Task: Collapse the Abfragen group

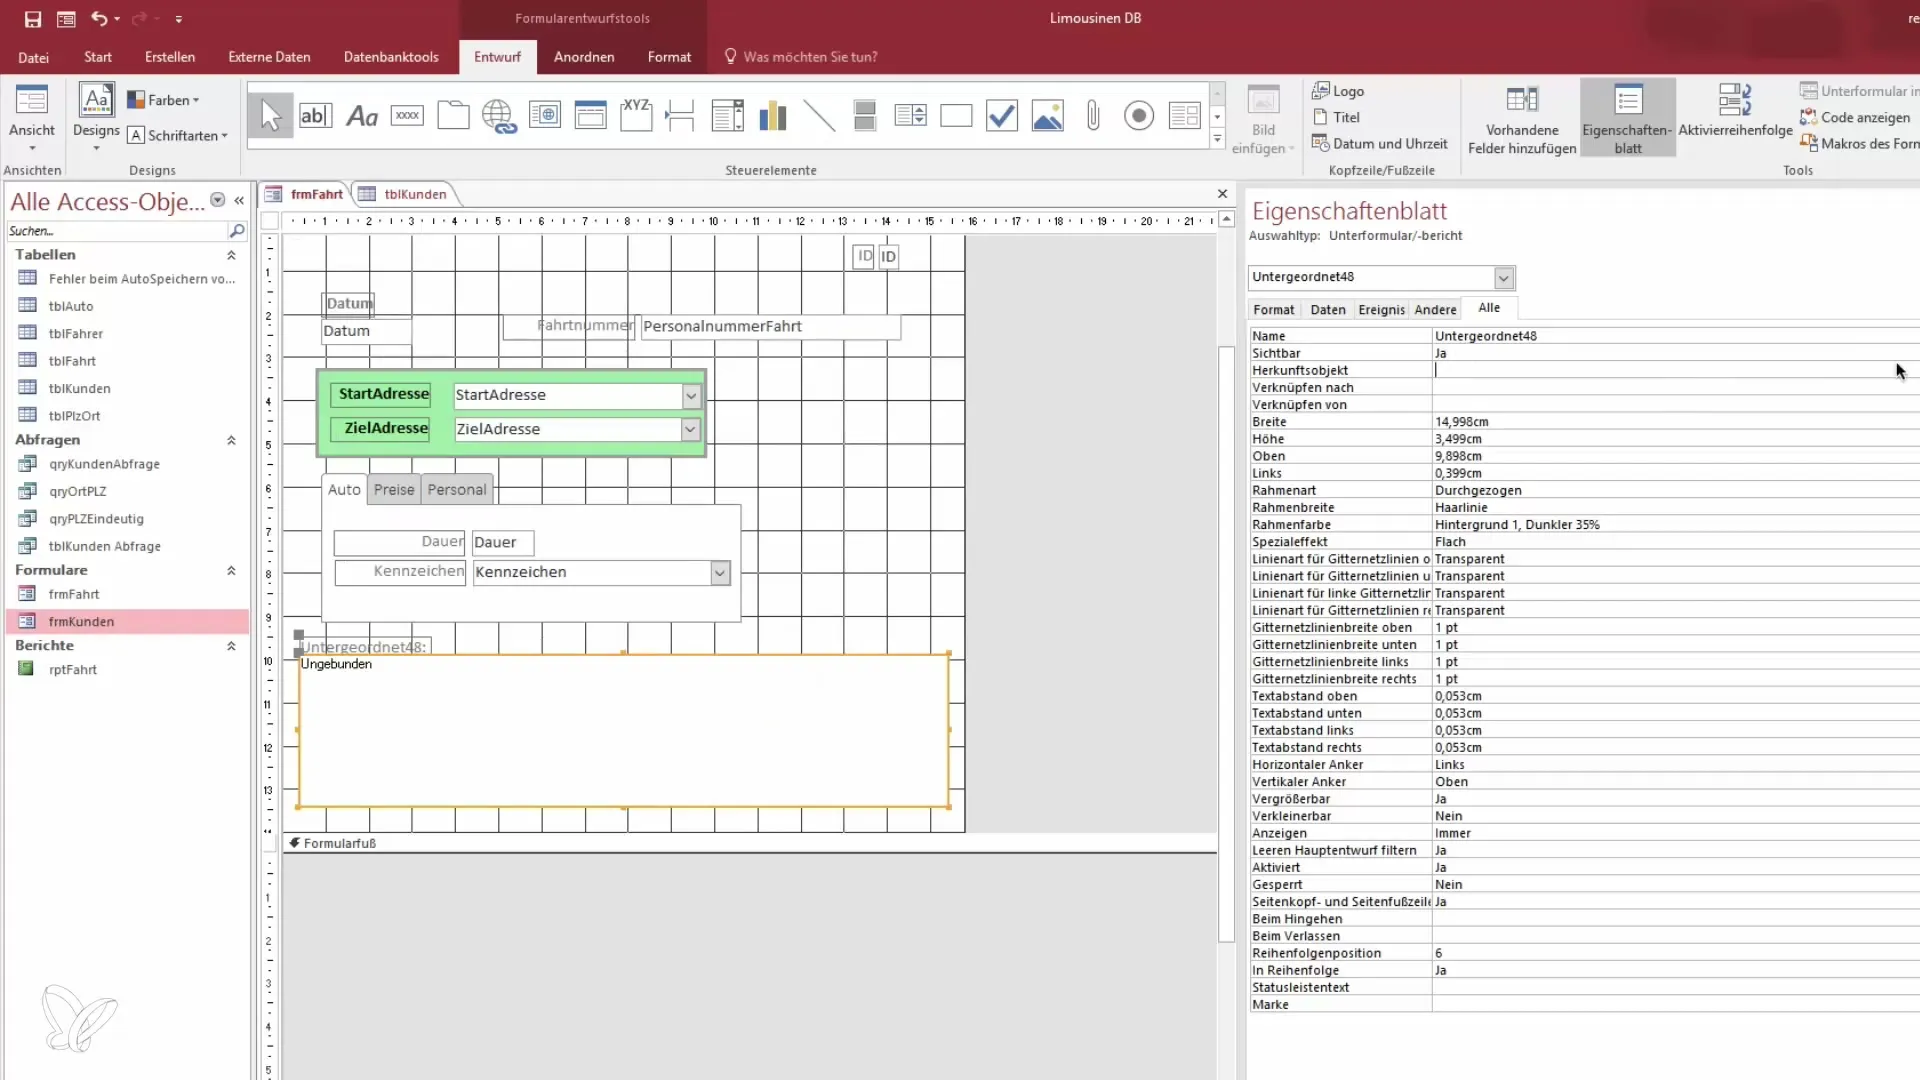Action: (231, 440)
